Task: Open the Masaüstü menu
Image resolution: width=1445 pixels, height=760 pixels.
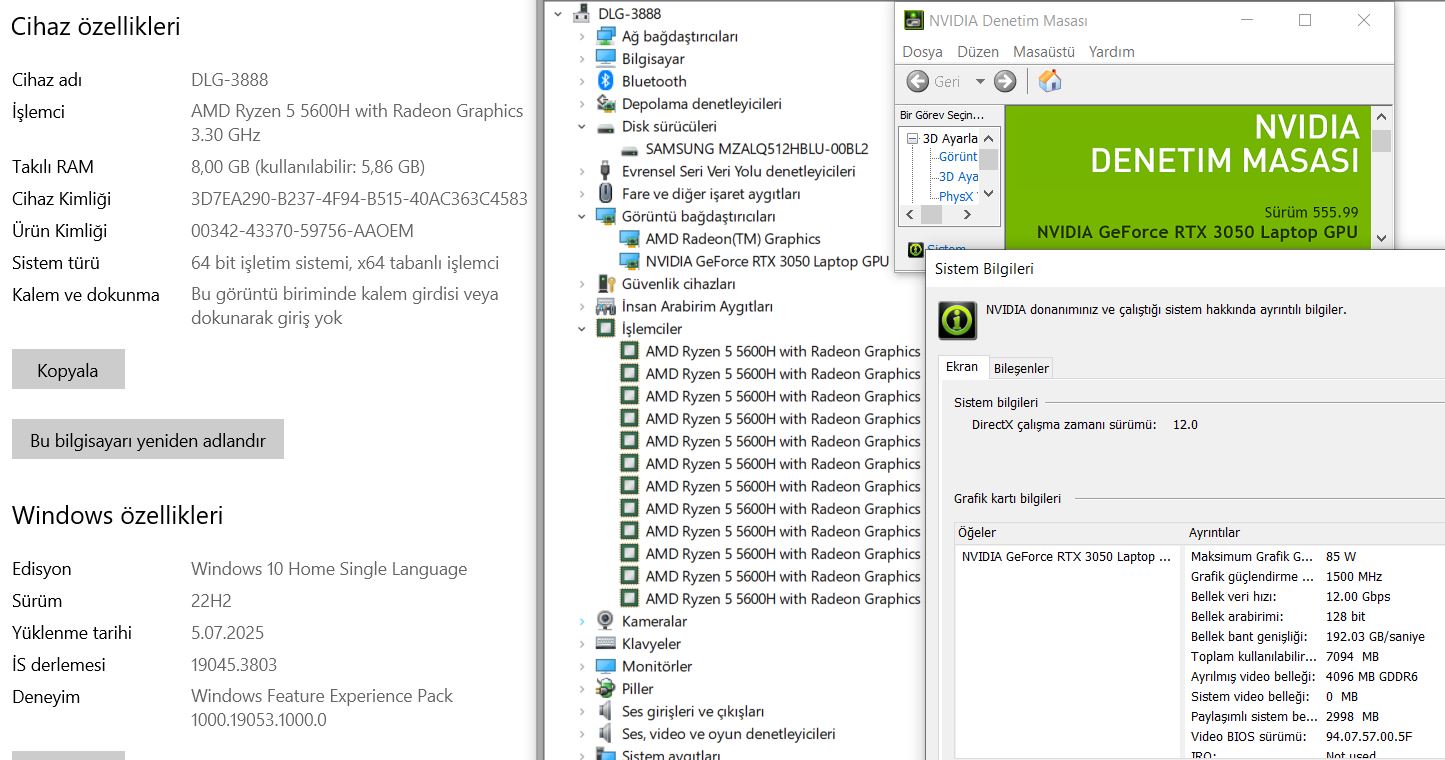Action: pos(1043,52)
